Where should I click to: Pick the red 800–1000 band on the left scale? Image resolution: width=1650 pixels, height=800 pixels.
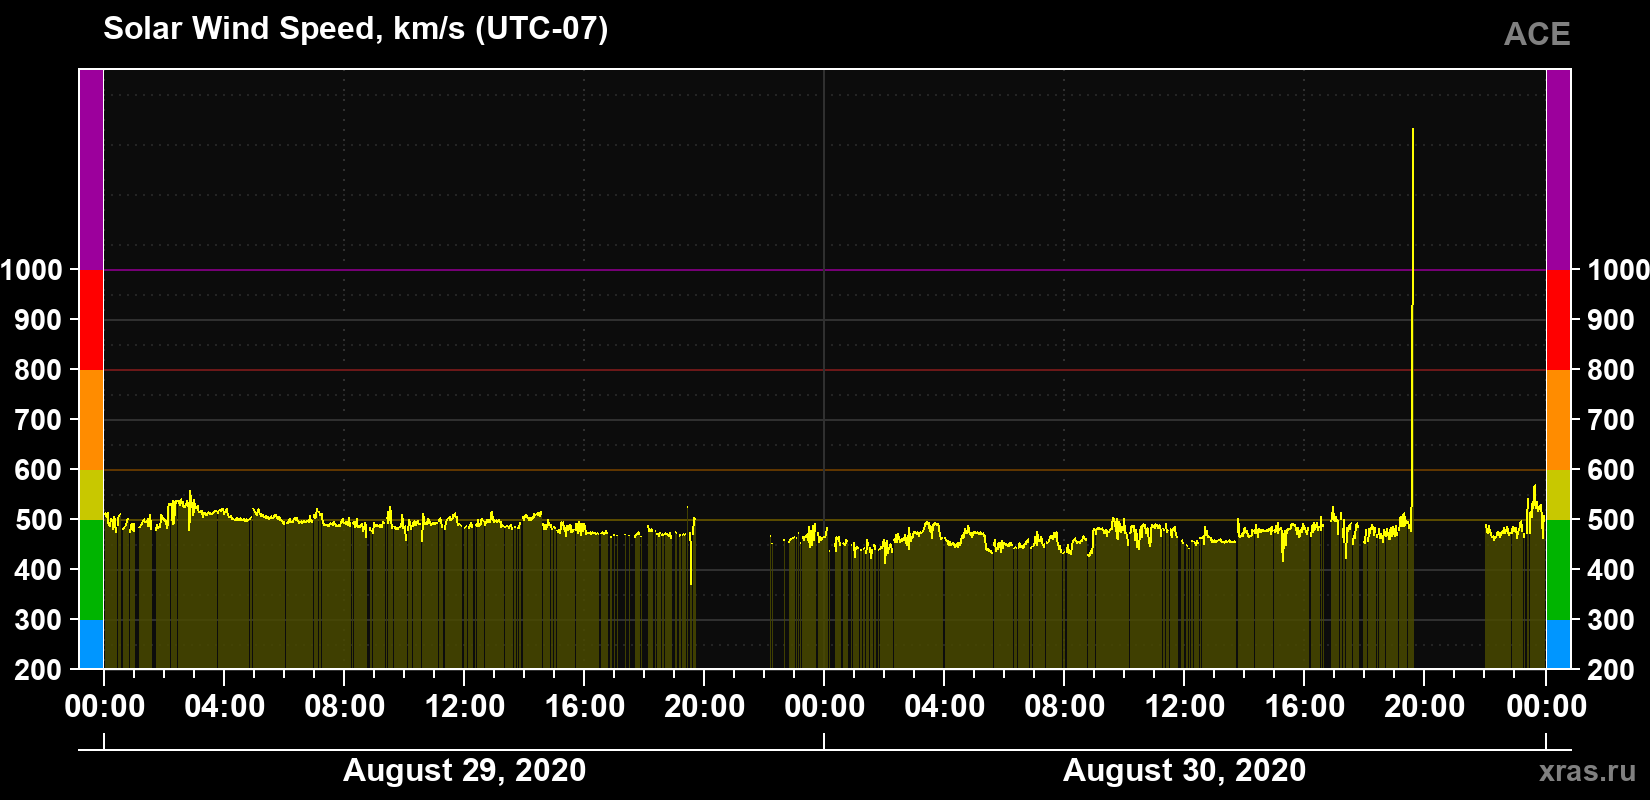point(91,320)
